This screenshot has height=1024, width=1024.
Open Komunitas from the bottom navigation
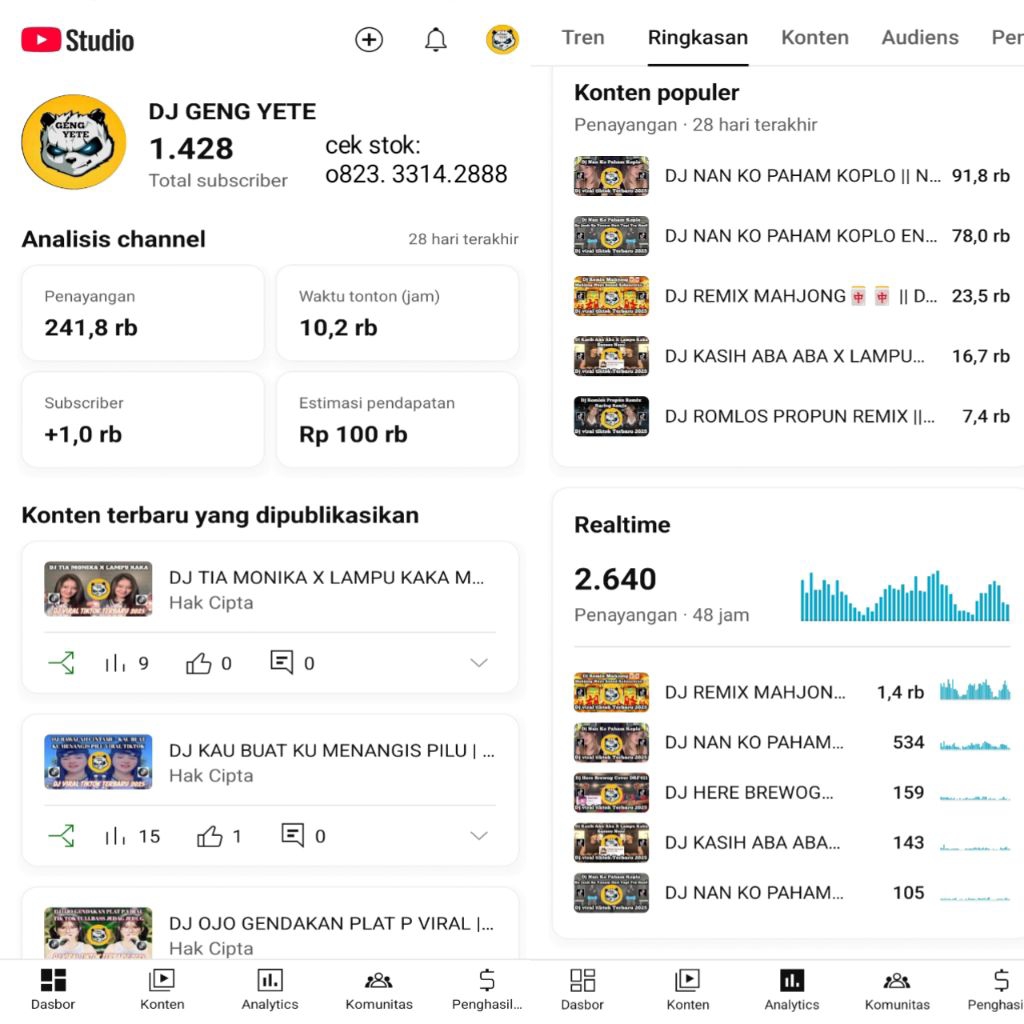coord(378,988)
